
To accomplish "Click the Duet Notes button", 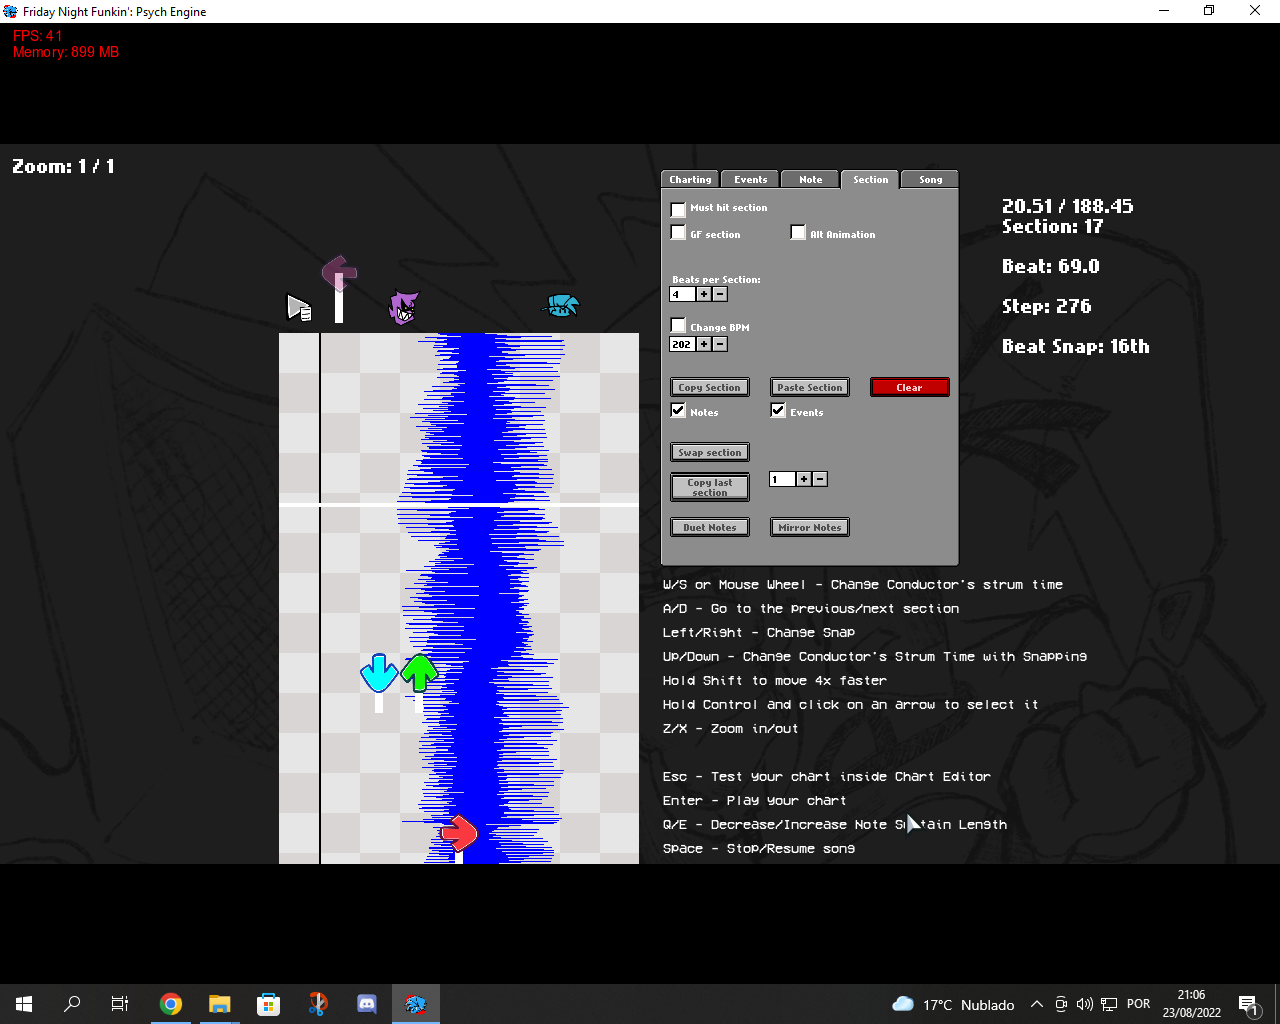I will point(709,527).
